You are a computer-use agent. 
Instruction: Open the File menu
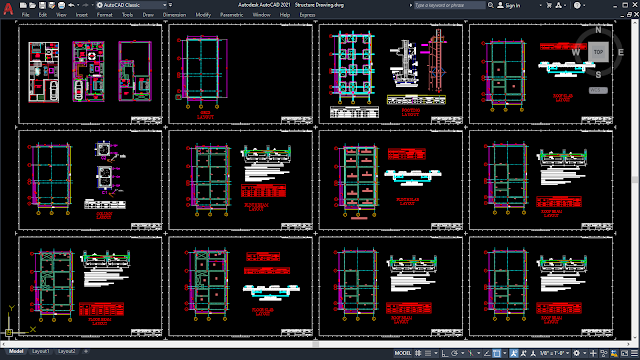25,15
